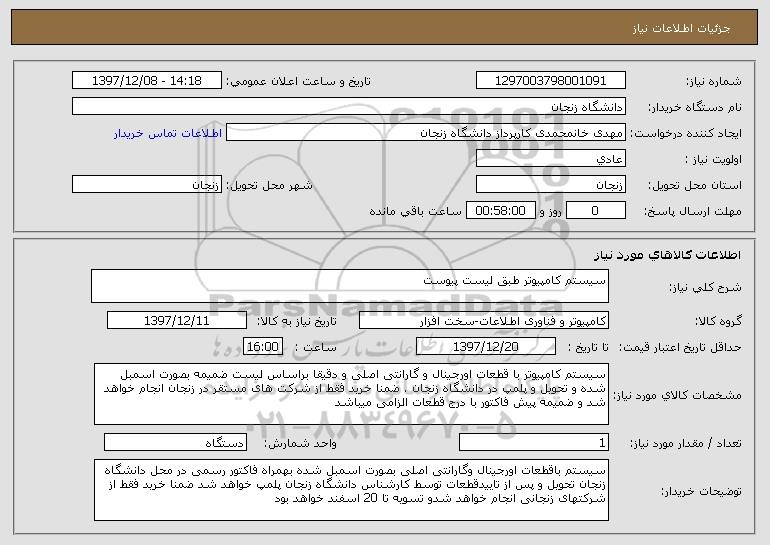Click the time field showing 16:00

point(263,346)
